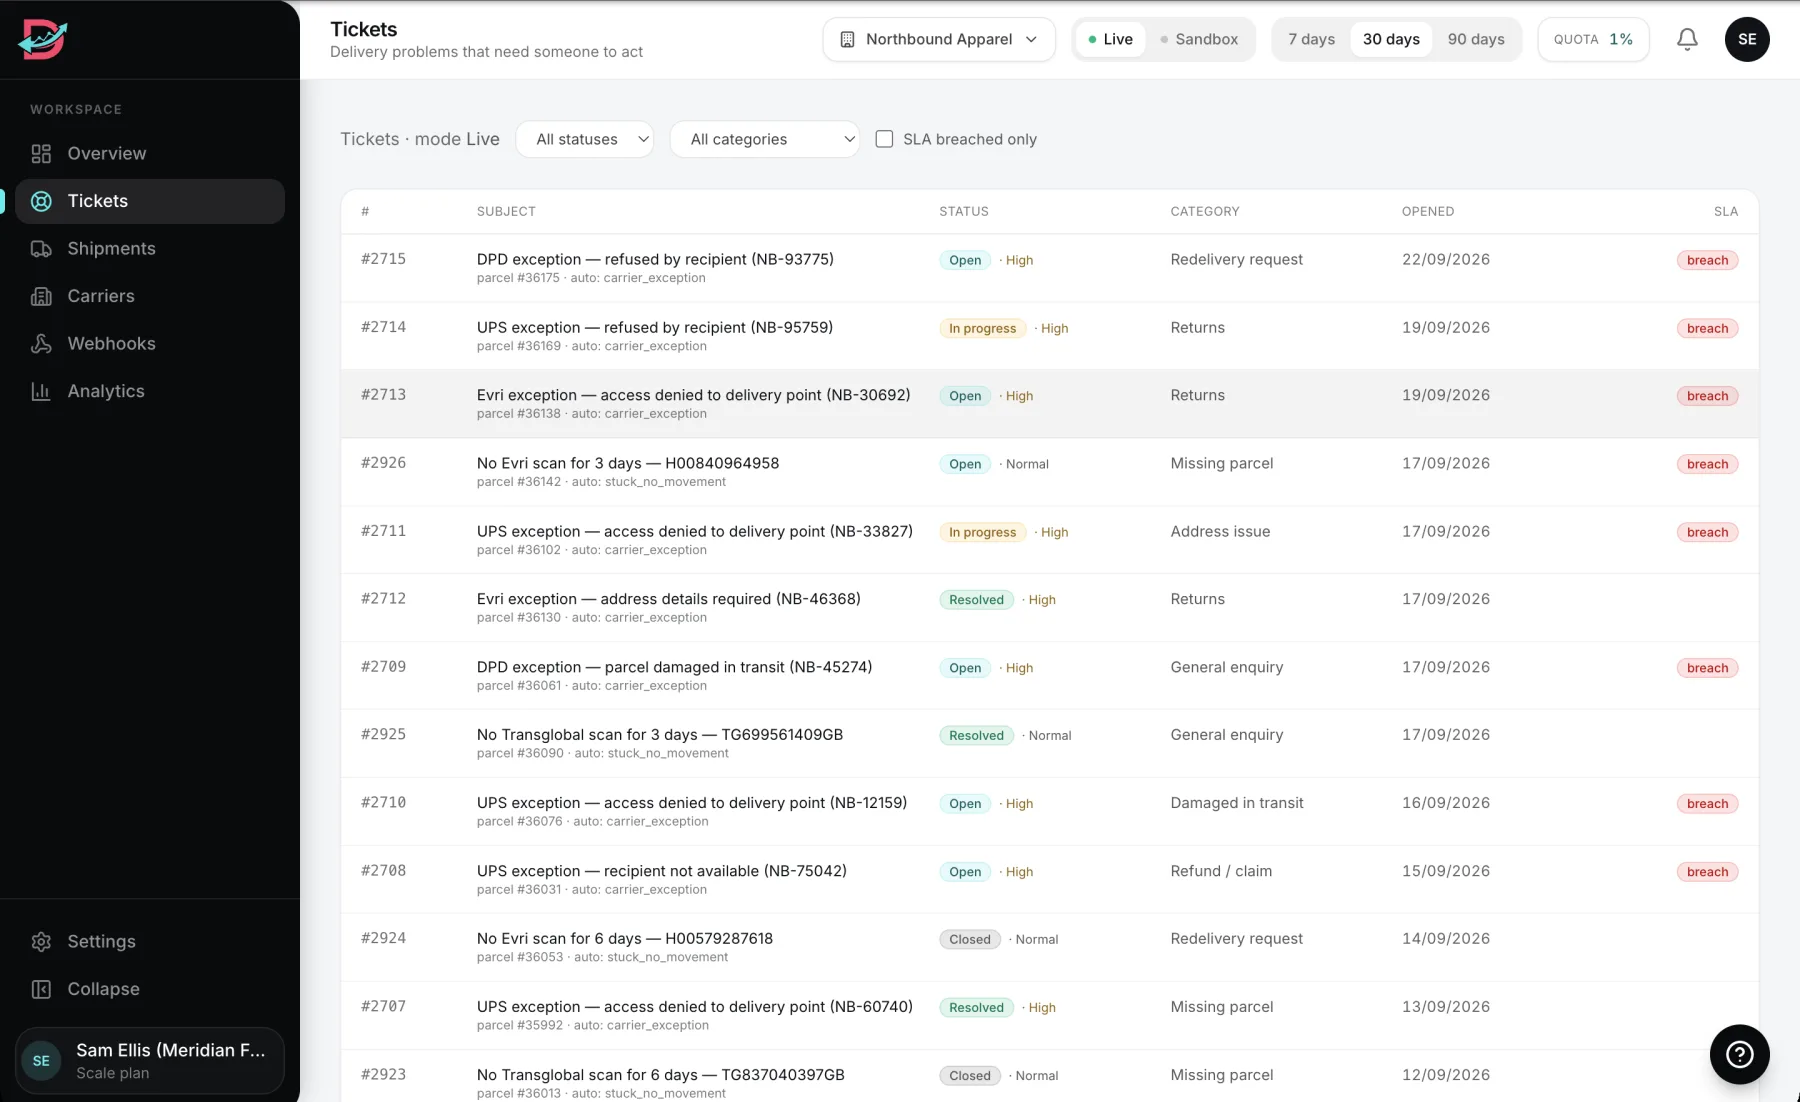This screenshot has width=1800, height=1102.
Task: Open Sam Ellis account card
Action: [150, 1061]
